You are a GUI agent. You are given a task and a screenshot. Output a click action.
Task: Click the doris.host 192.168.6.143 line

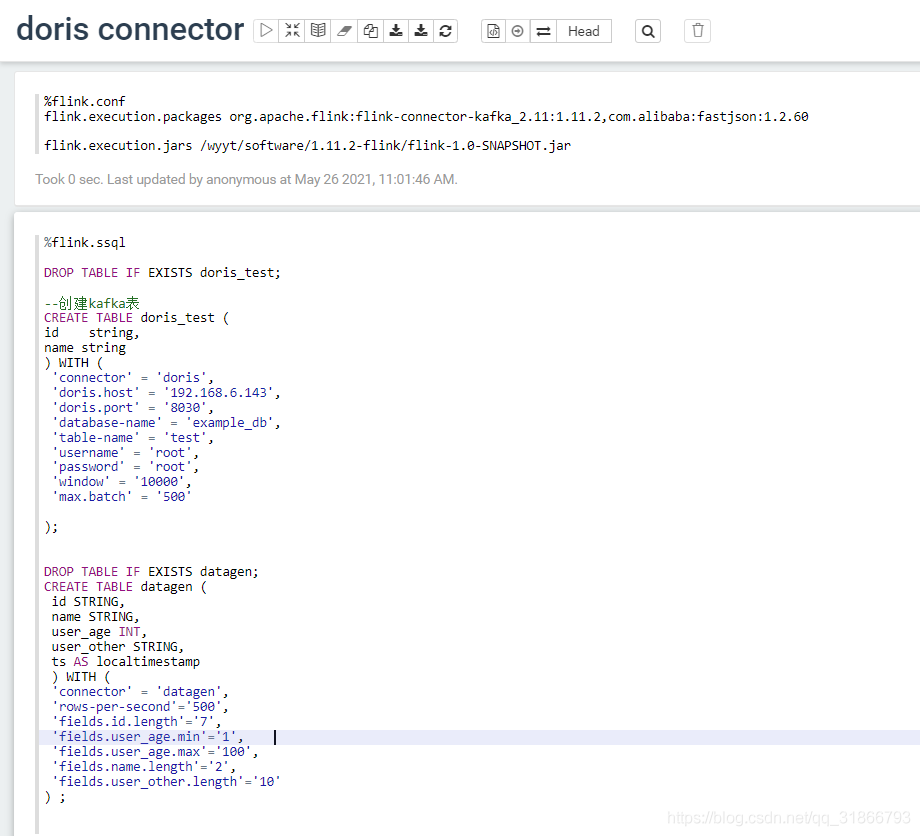point(166,392)
